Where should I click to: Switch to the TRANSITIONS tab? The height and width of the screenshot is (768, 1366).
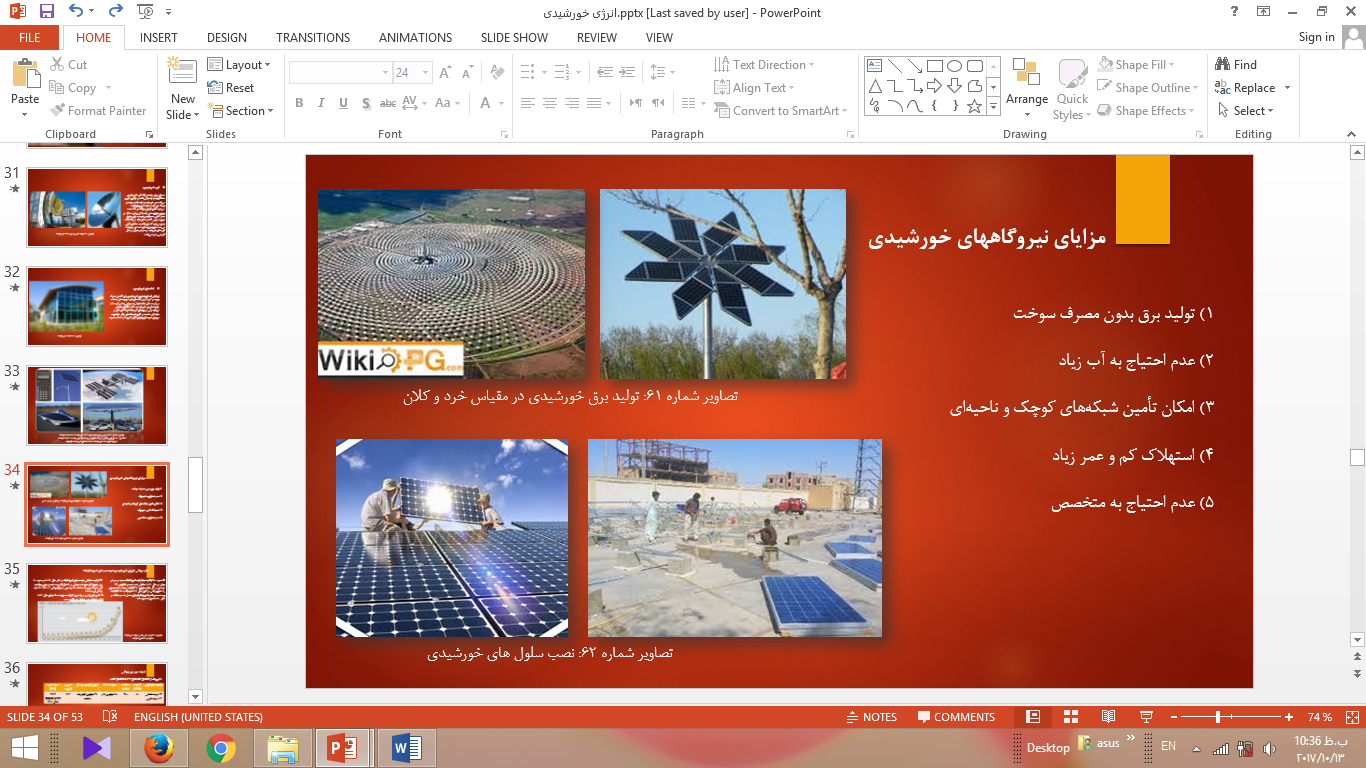click(x=313, y=38)
